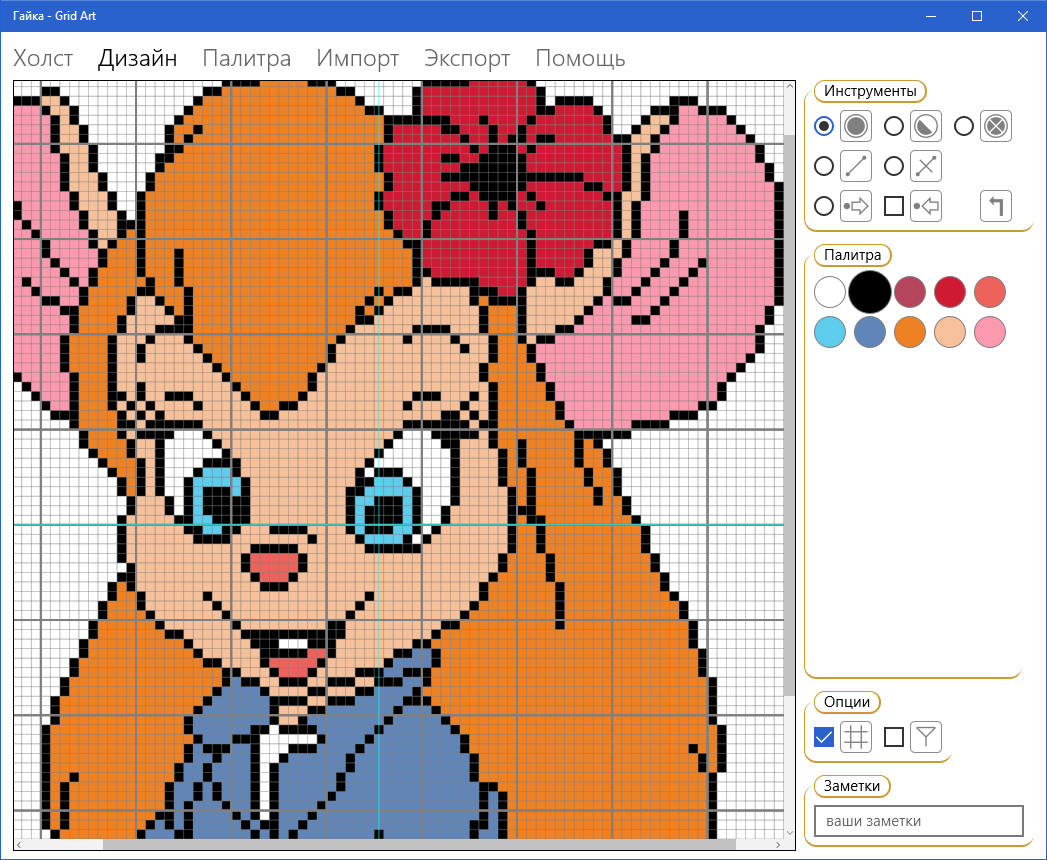Select the radio button beside the filled circle
This screenshot has width=1047, height=860.
[x=824, y=126]
